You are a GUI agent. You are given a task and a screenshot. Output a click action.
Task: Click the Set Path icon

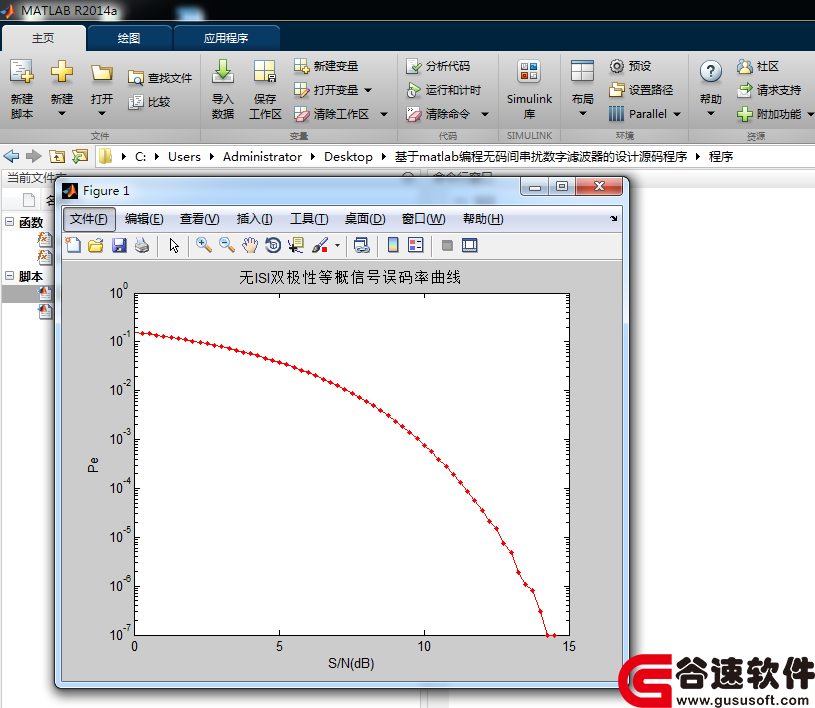click(616, 90)
